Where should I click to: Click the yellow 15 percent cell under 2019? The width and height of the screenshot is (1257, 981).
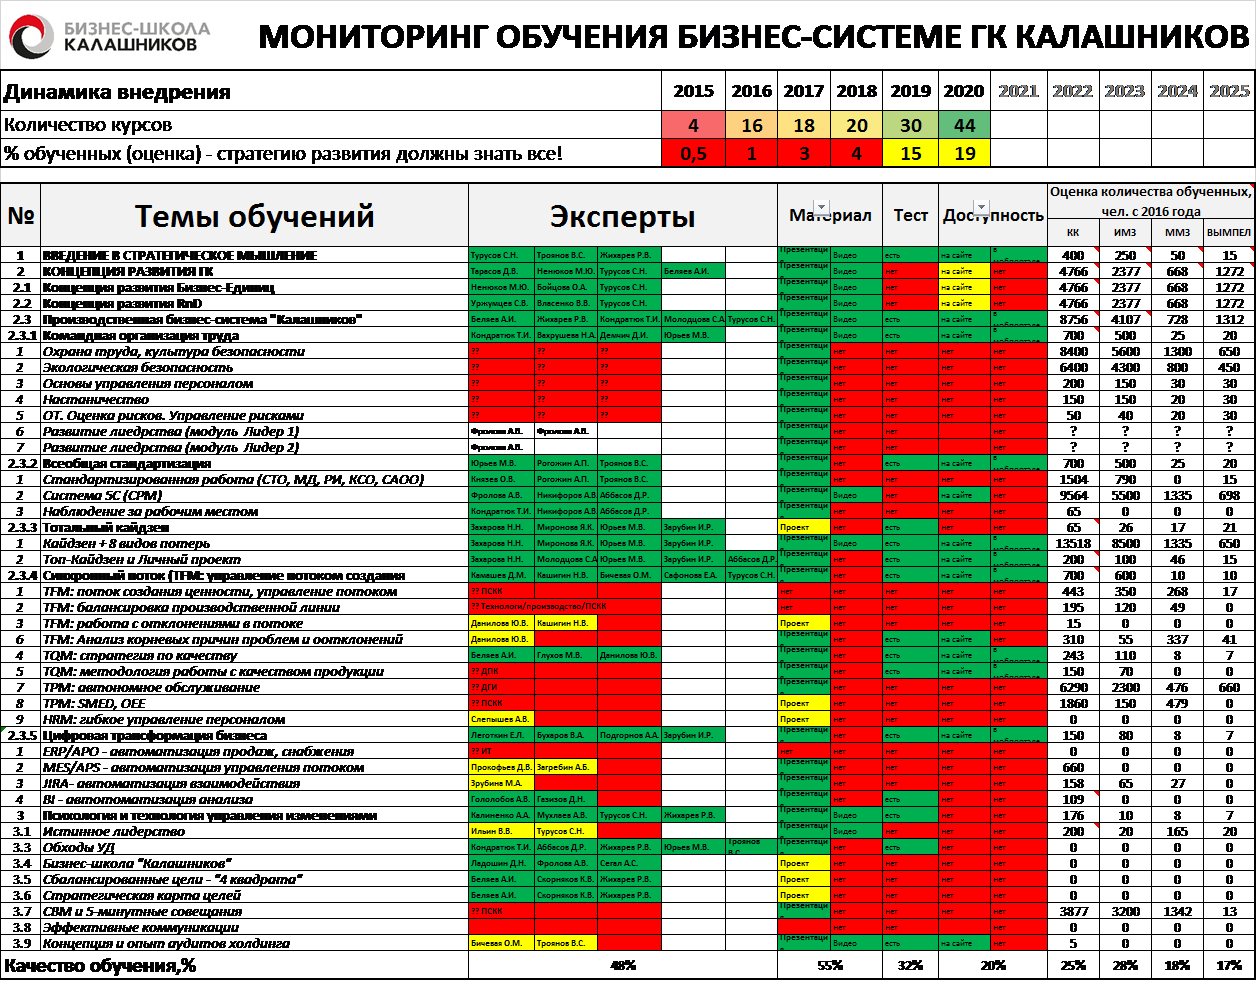pos(910,153)
